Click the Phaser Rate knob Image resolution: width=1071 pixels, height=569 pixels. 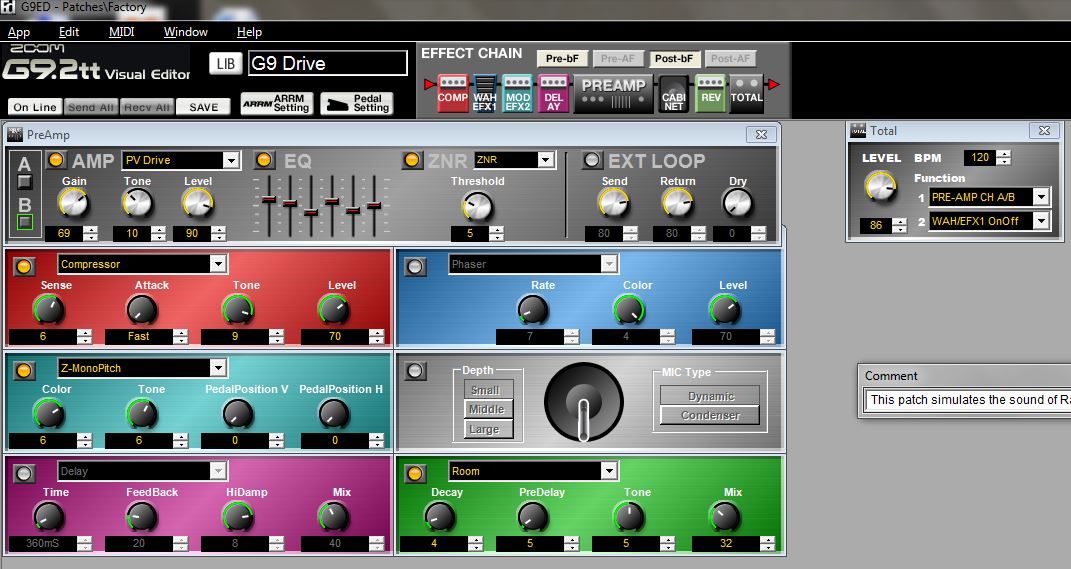coord(533,309)
